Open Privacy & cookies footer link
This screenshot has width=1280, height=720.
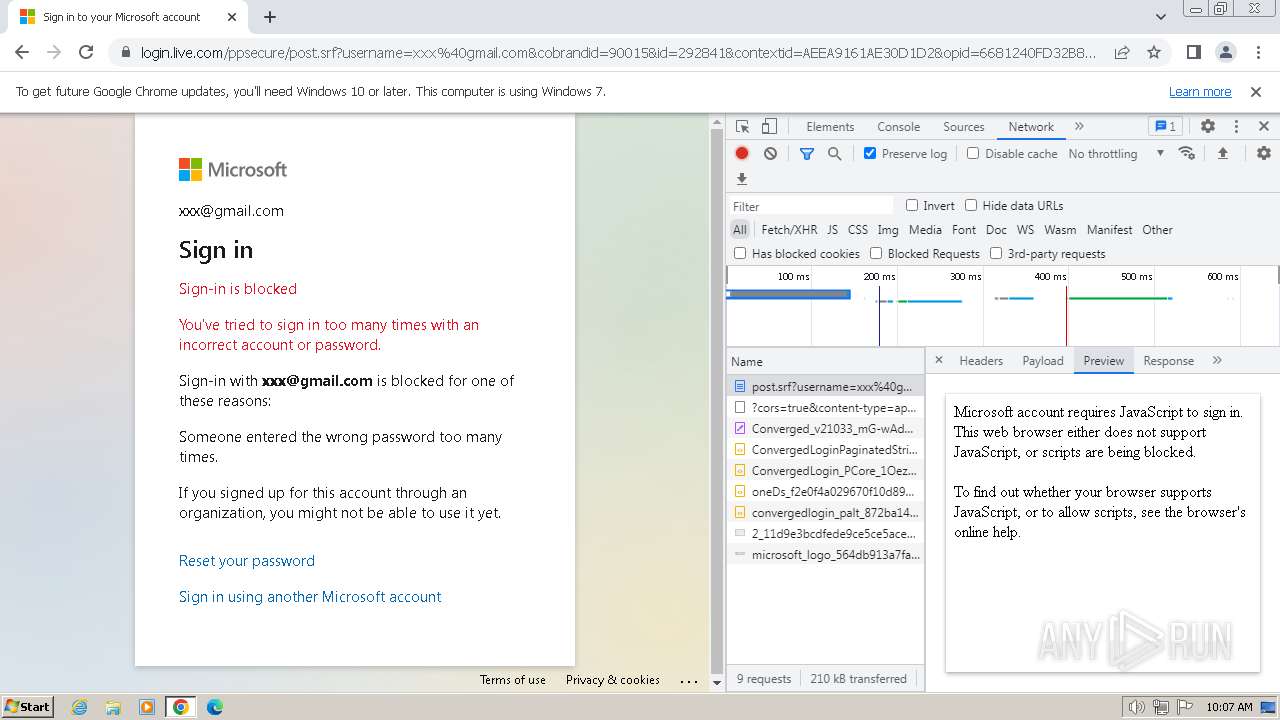613,679
